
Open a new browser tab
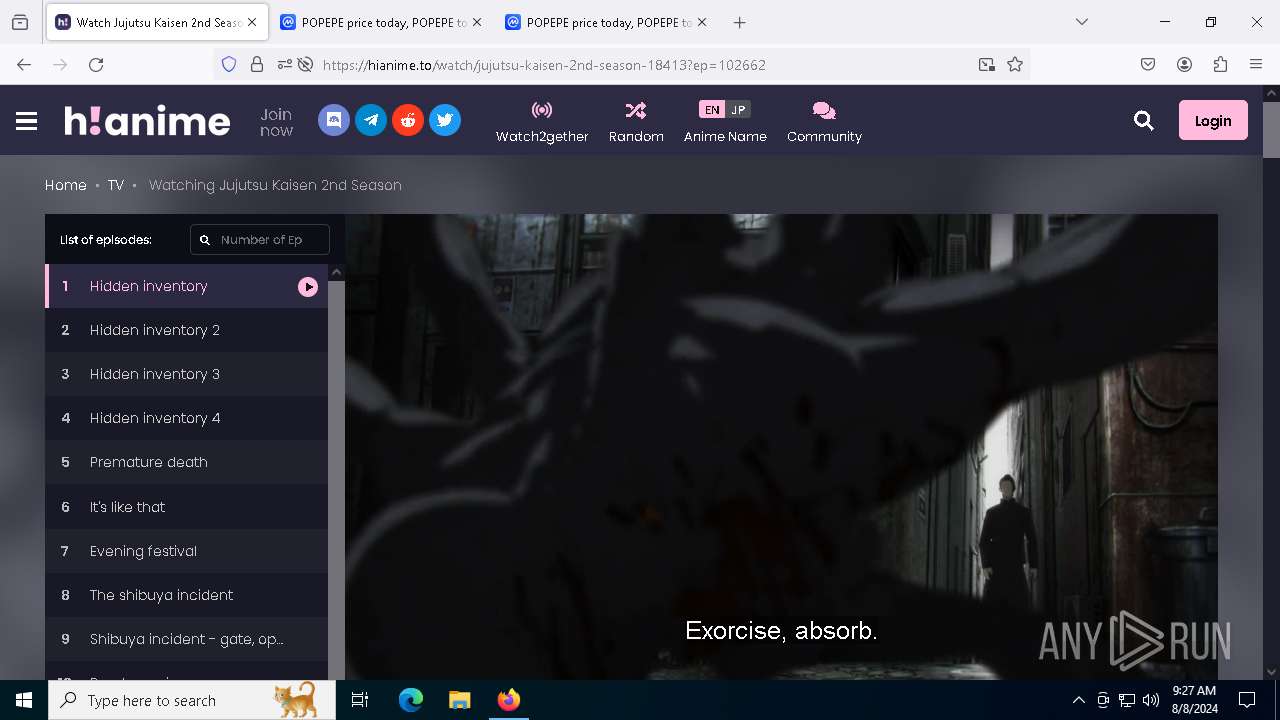click(739, 22)
